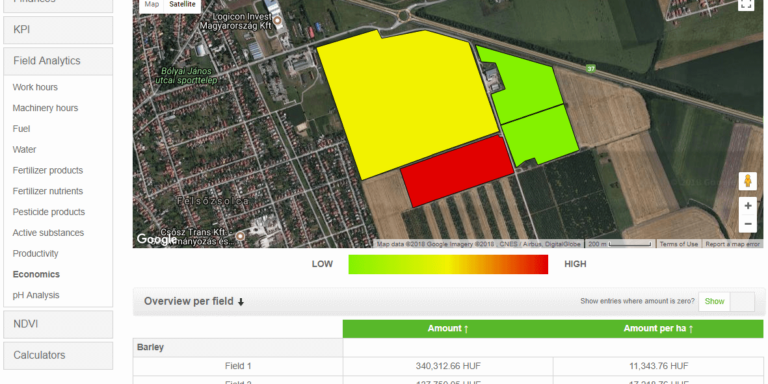
Task: Open pH Analysis menu item
Action: [36, 295]
